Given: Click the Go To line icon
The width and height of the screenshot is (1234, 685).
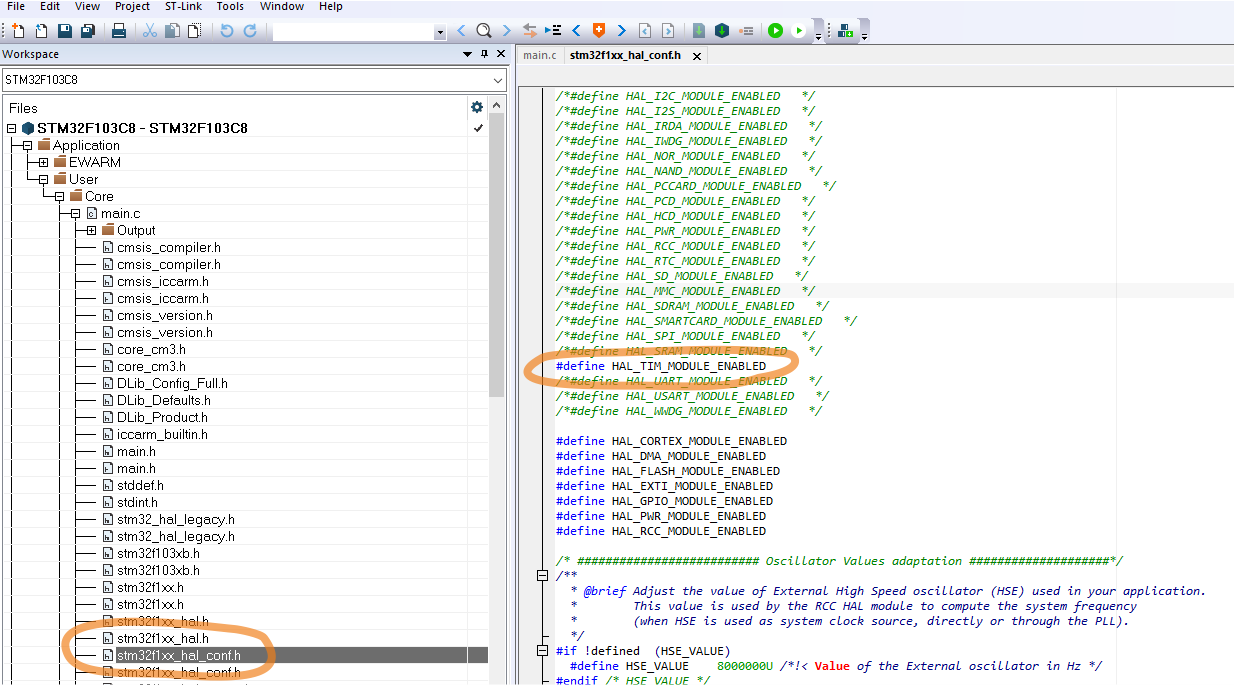Looking at the screenshot, I should 553,31.
